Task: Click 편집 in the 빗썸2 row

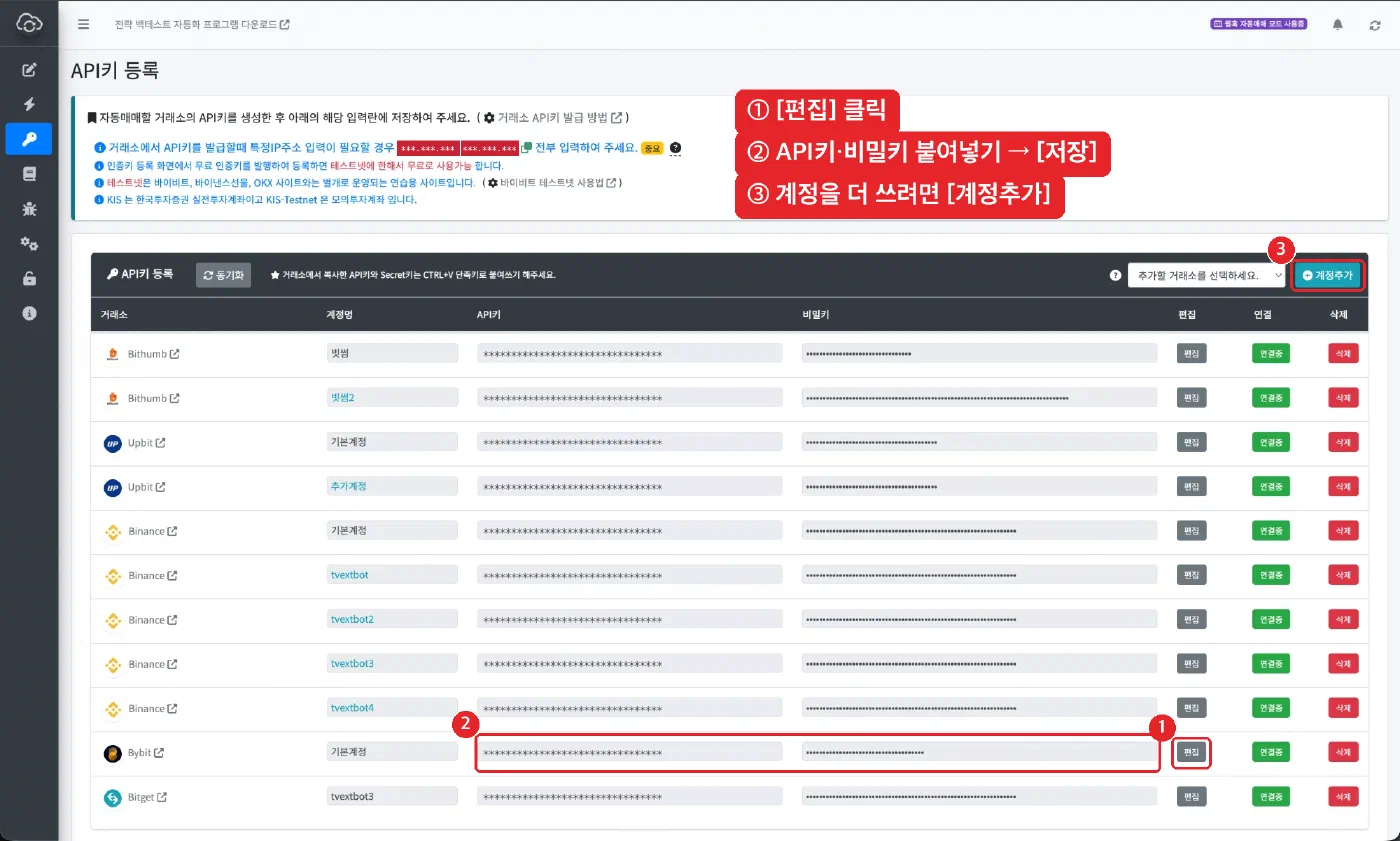Action: pos(1190,398)
